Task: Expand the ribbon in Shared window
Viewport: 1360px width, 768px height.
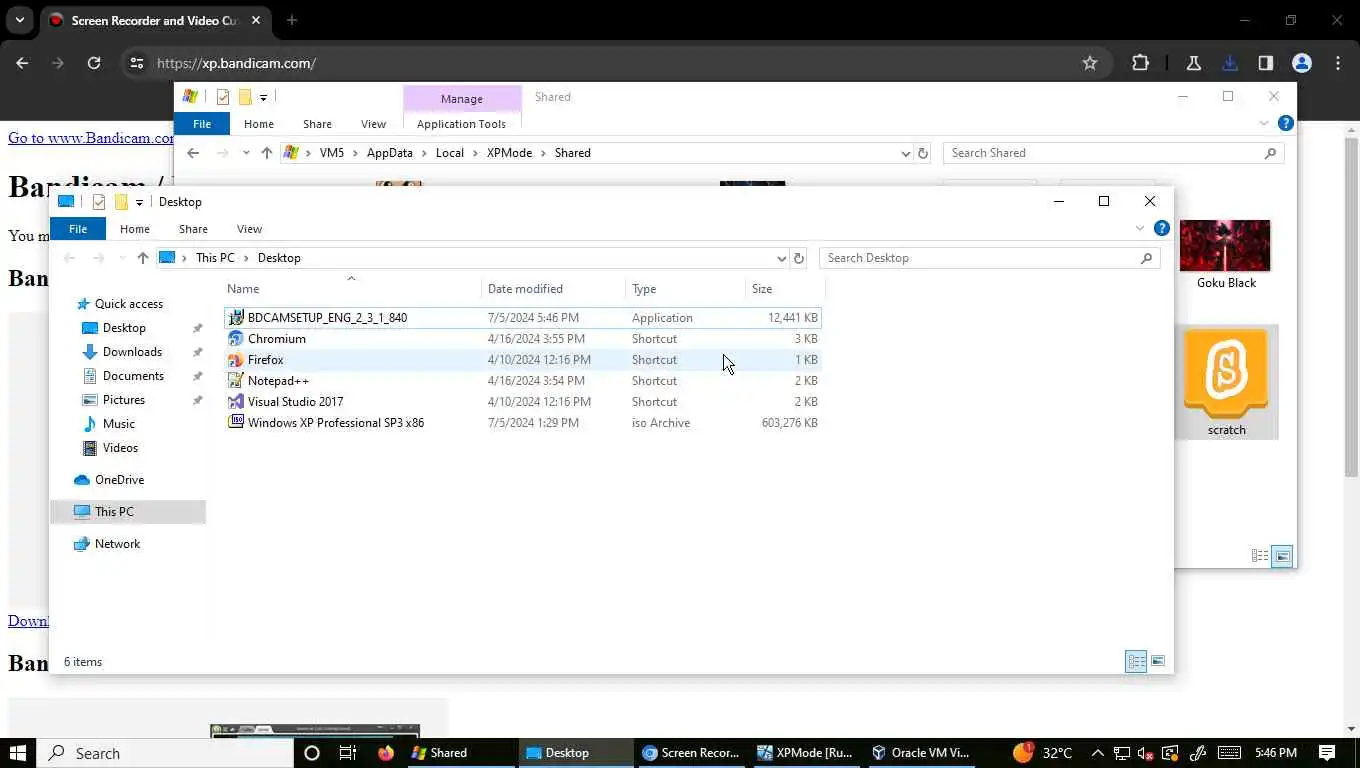Action: [1264, 123]
